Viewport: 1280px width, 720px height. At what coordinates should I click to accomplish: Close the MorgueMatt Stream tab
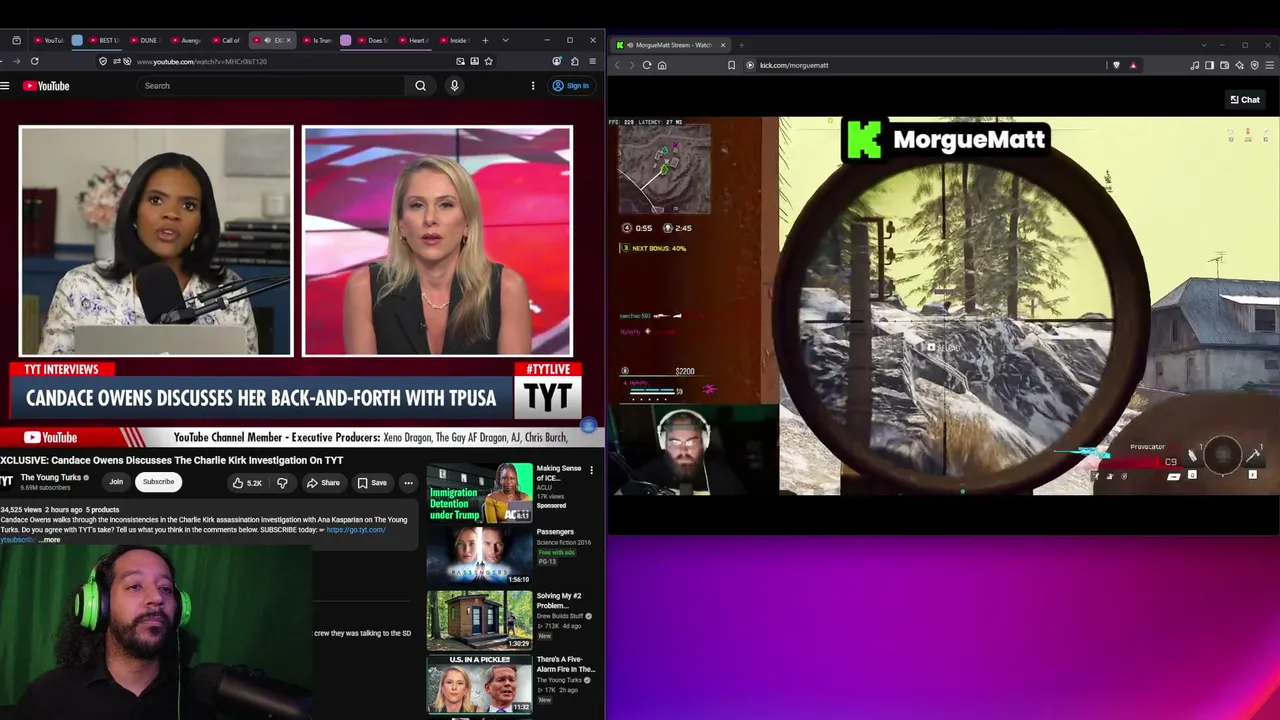pyautogui.click(x=722, y=45)
